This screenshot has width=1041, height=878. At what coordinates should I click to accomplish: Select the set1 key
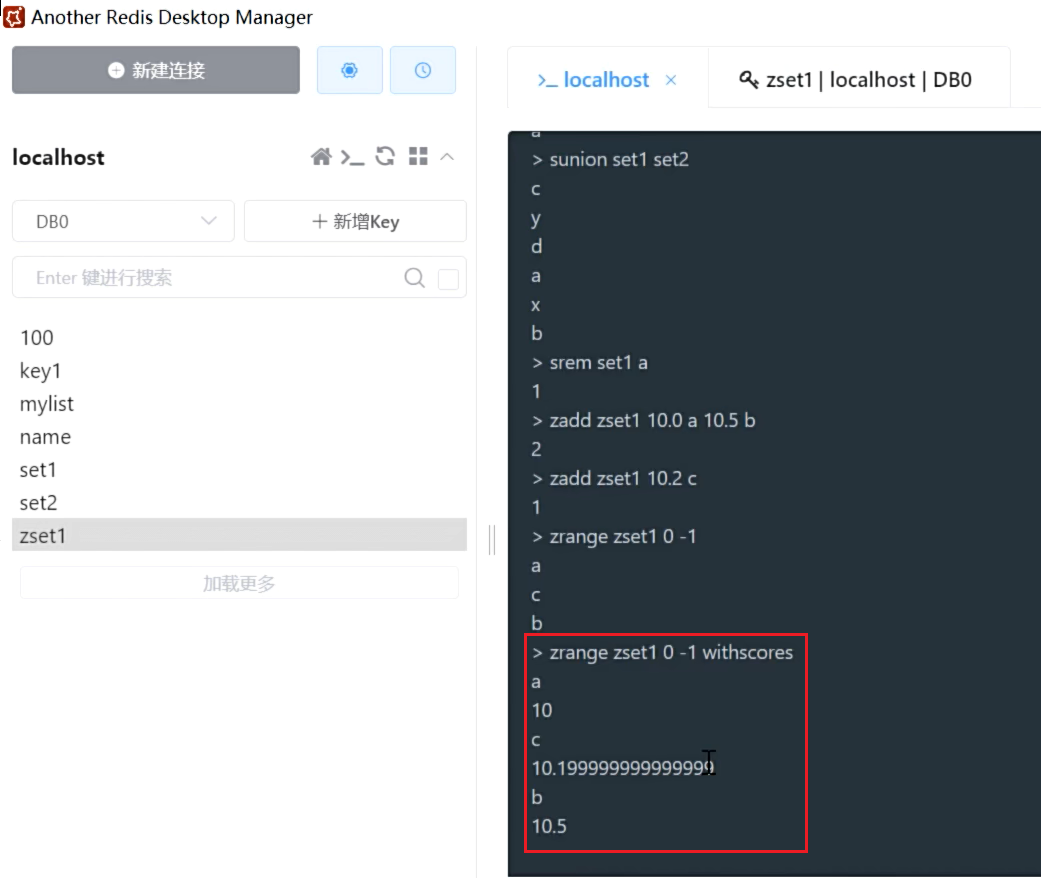240,470
